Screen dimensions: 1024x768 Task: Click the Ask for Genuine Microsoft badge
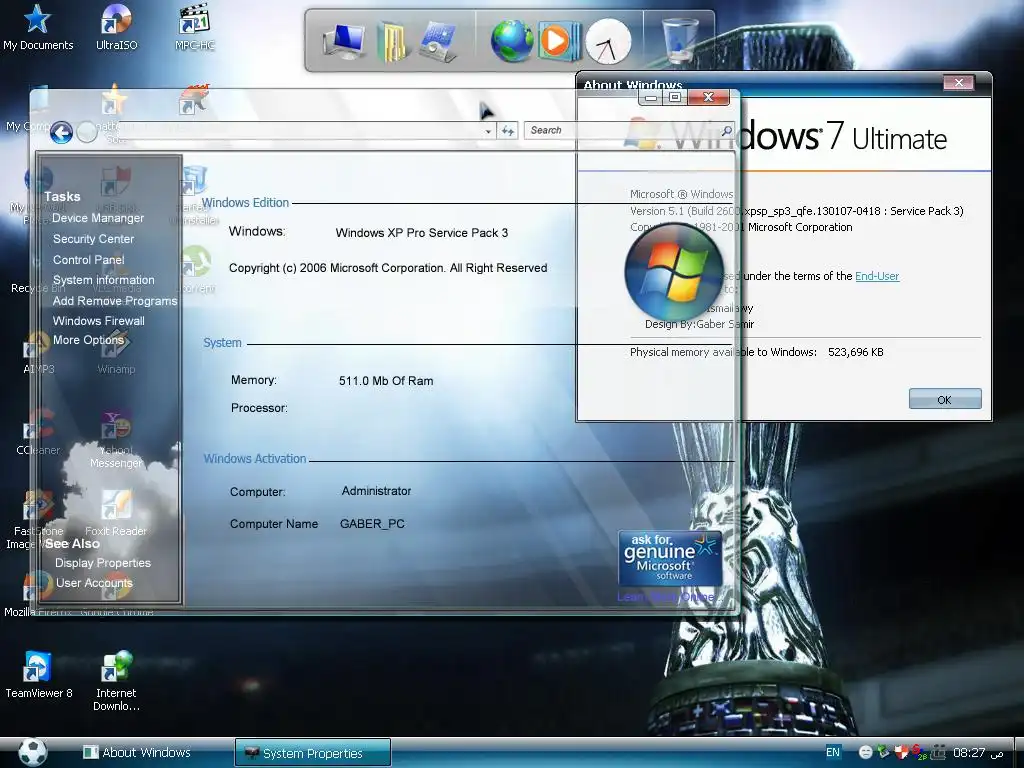670,558
